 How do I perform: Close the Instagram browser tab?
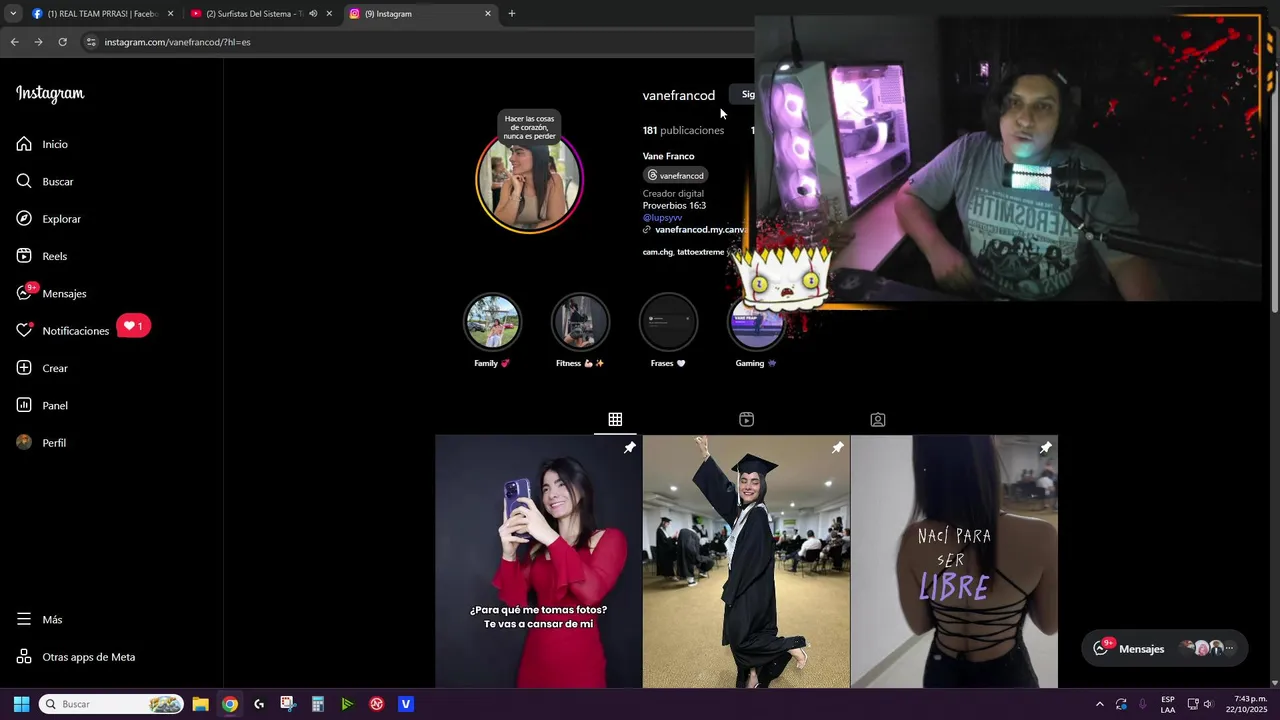488,14
